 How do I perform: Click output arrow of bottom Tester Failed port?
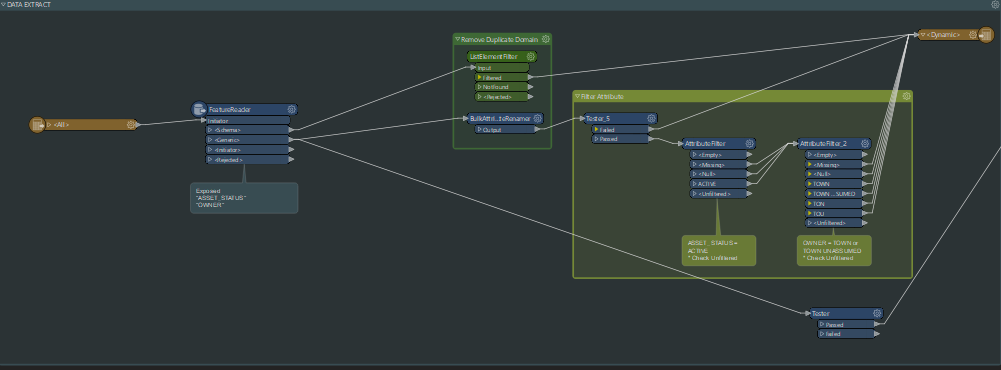click(877, 334)
